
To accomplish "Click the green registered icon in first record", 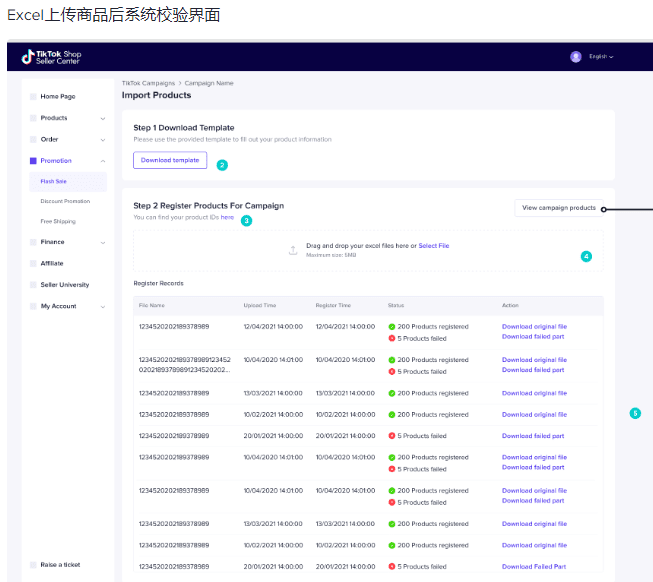I will [391, 327].
